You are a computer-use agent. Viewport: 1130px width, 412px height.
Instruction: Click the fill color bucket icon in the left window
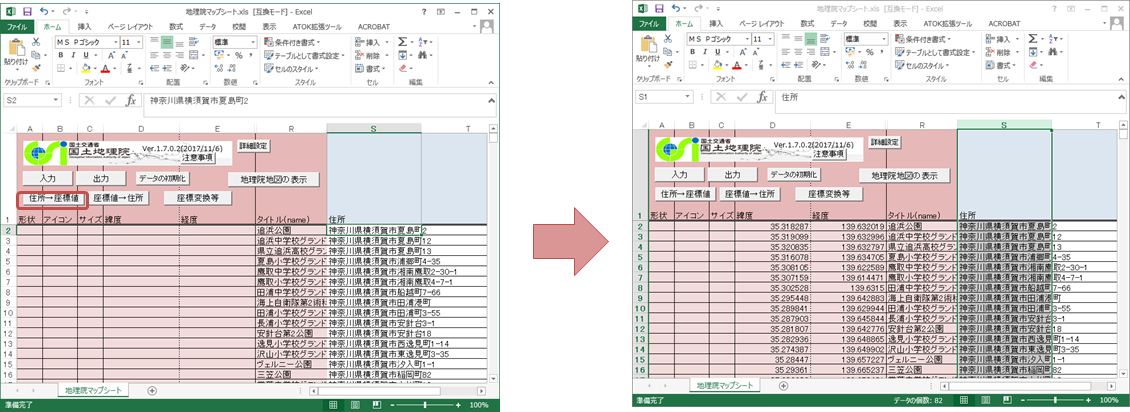(84, 69)
